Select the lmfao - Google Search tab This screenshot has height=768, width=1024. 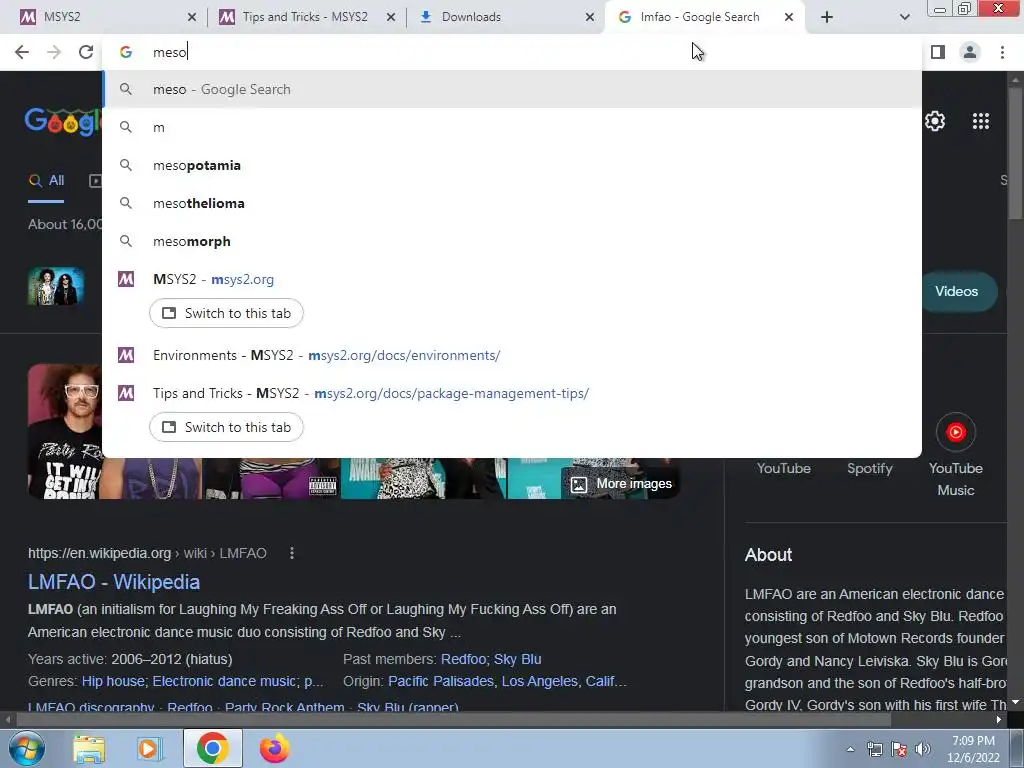pos(699,17)
